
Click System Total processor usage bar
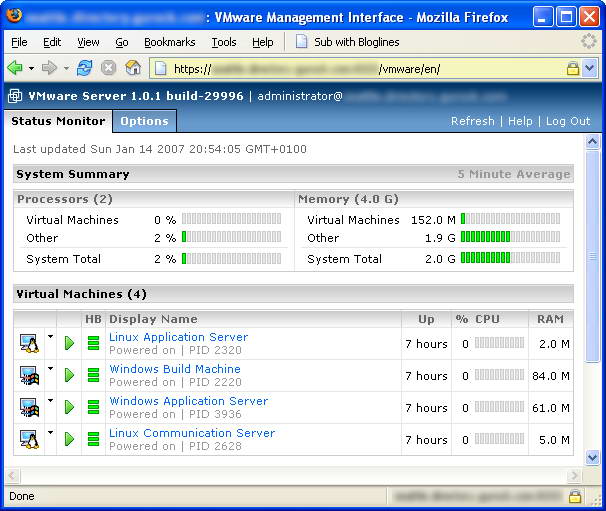(x=231, y=258)
